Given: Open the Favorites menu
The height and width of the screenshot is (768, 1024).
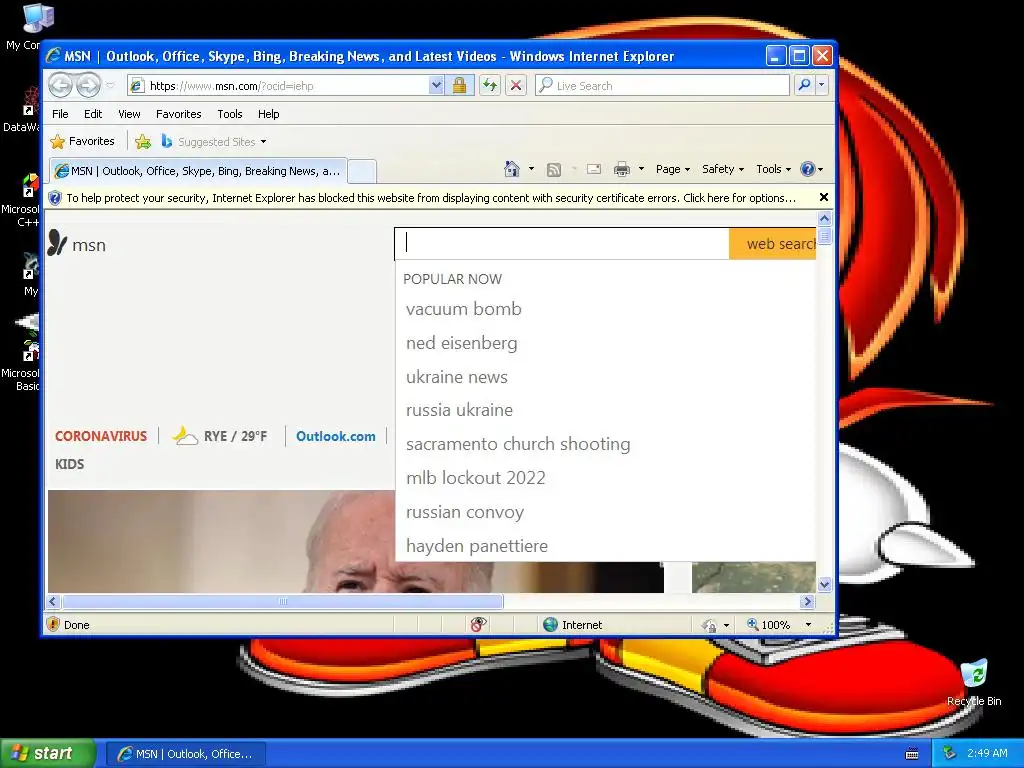Looking at the screenshot, I should pos(178,114).
